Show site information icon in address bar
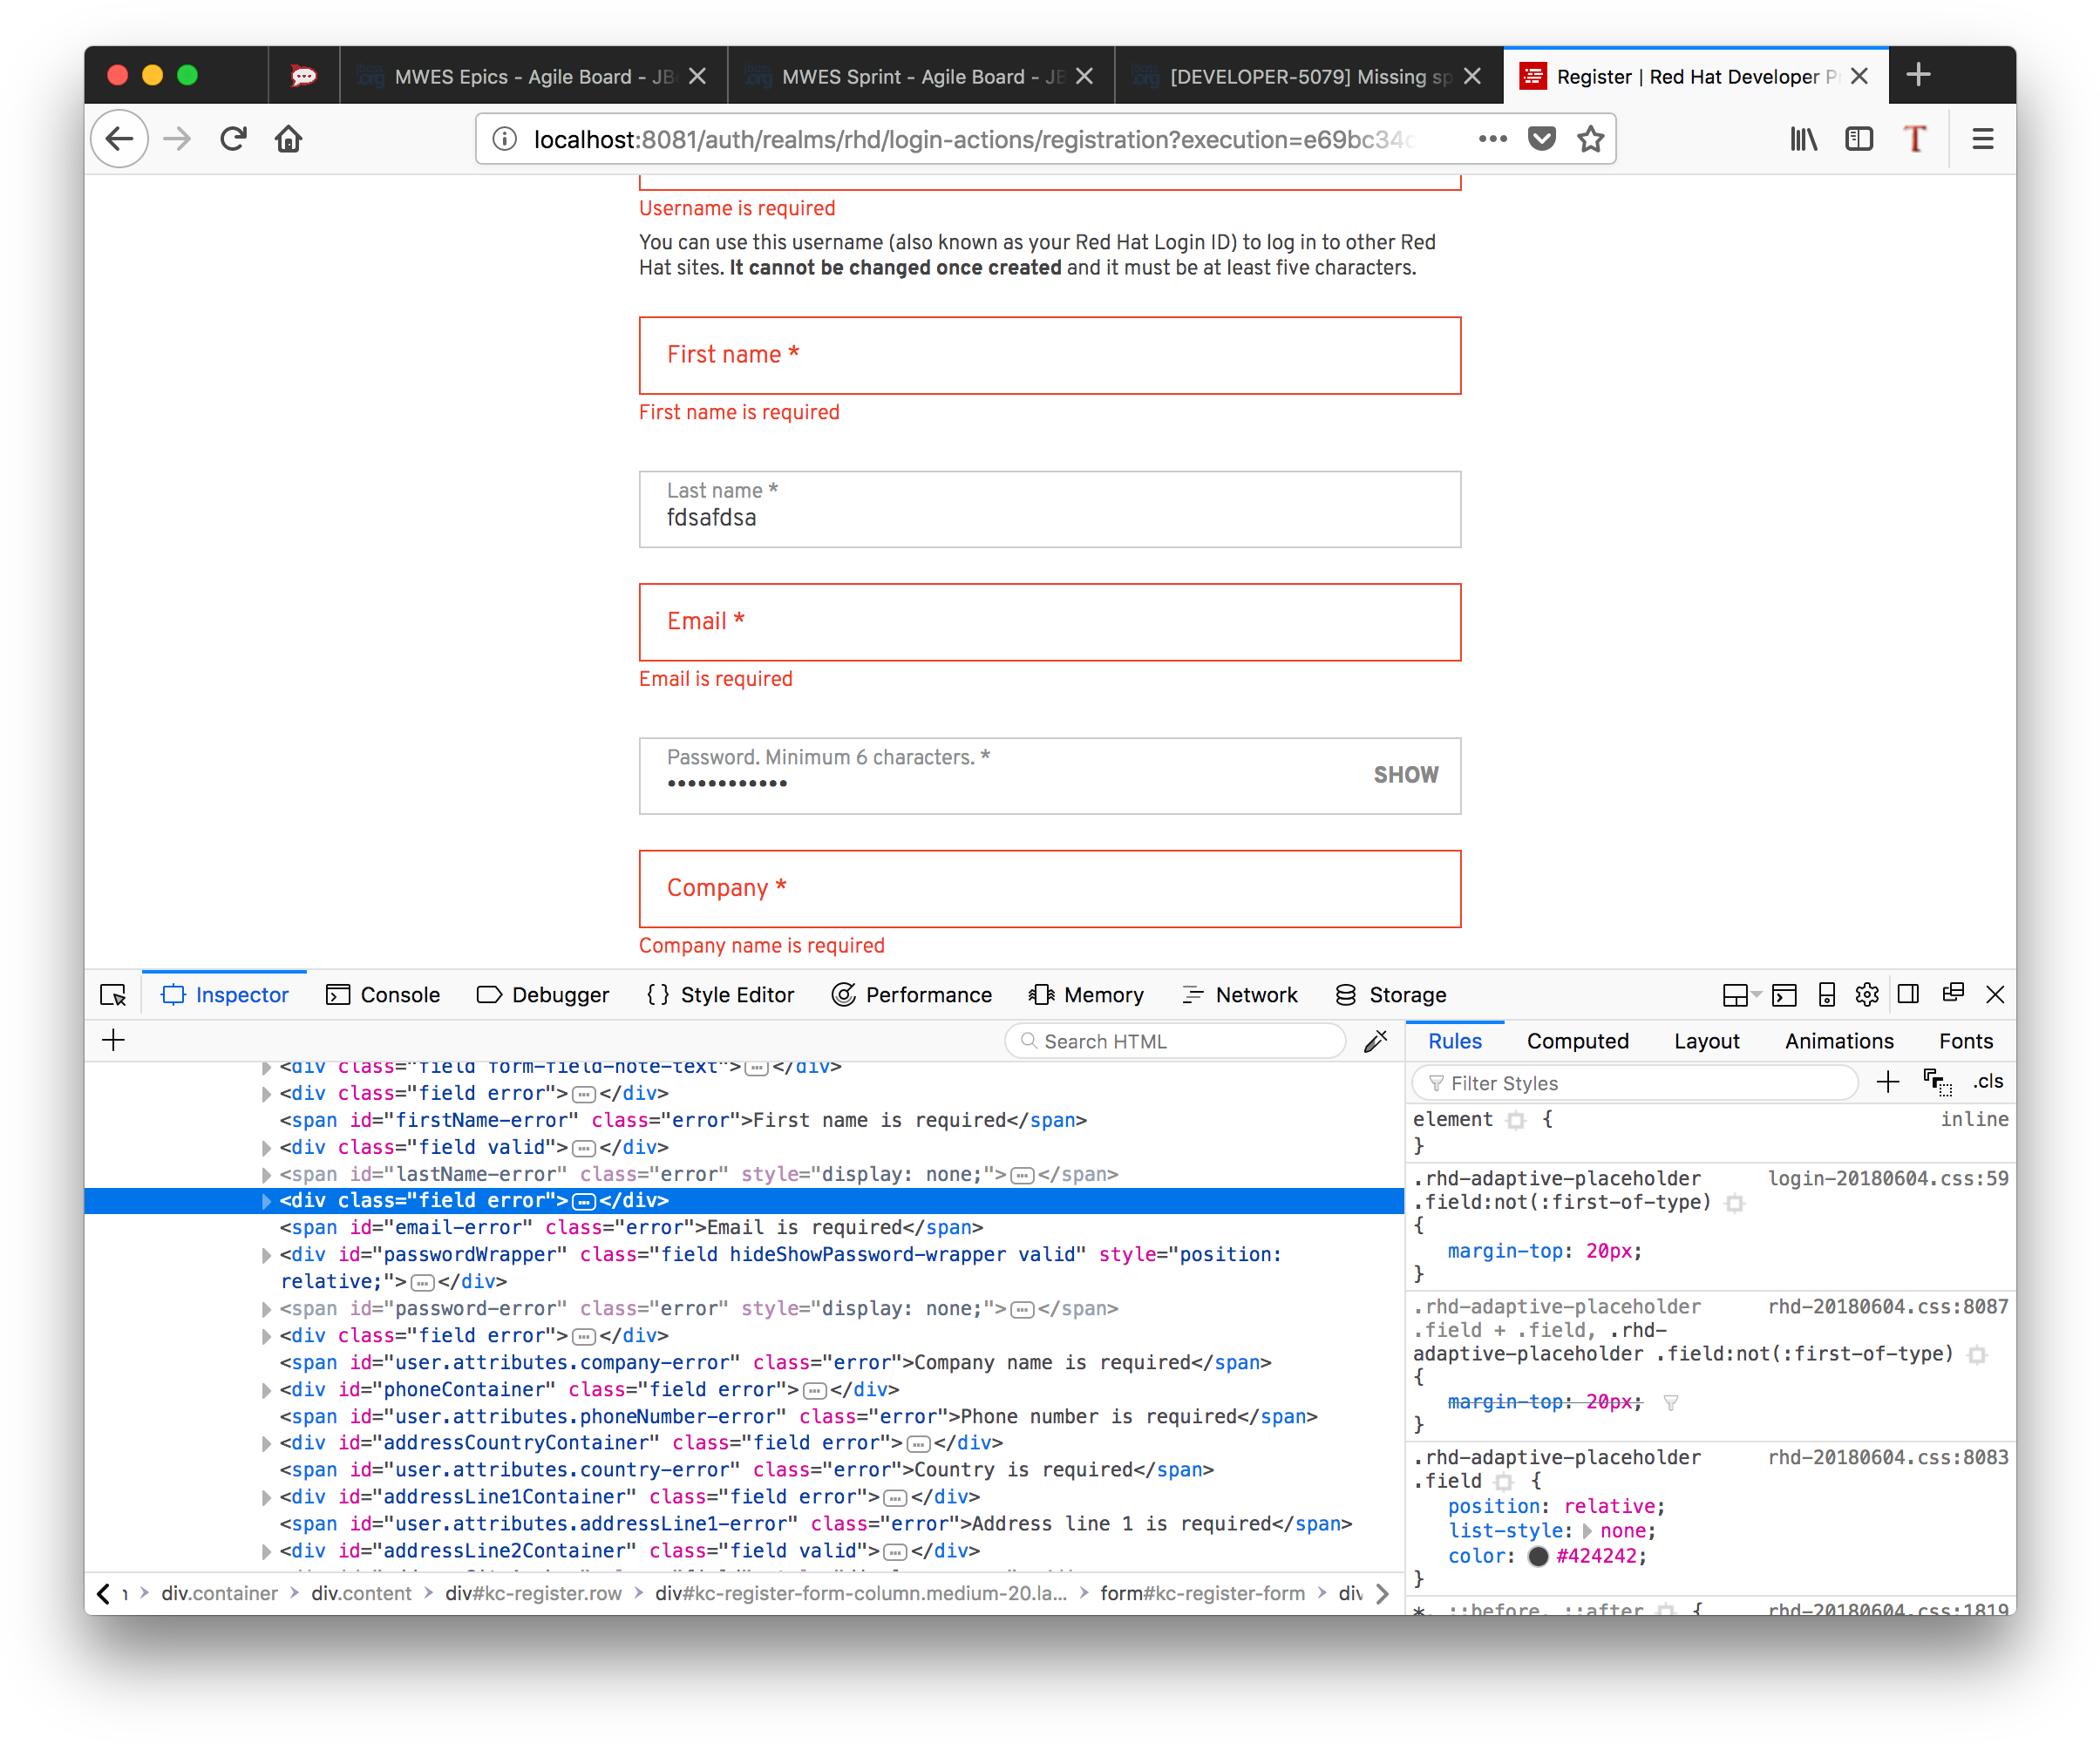This screenshot has width=2100, height=1744. click(505, 139)
